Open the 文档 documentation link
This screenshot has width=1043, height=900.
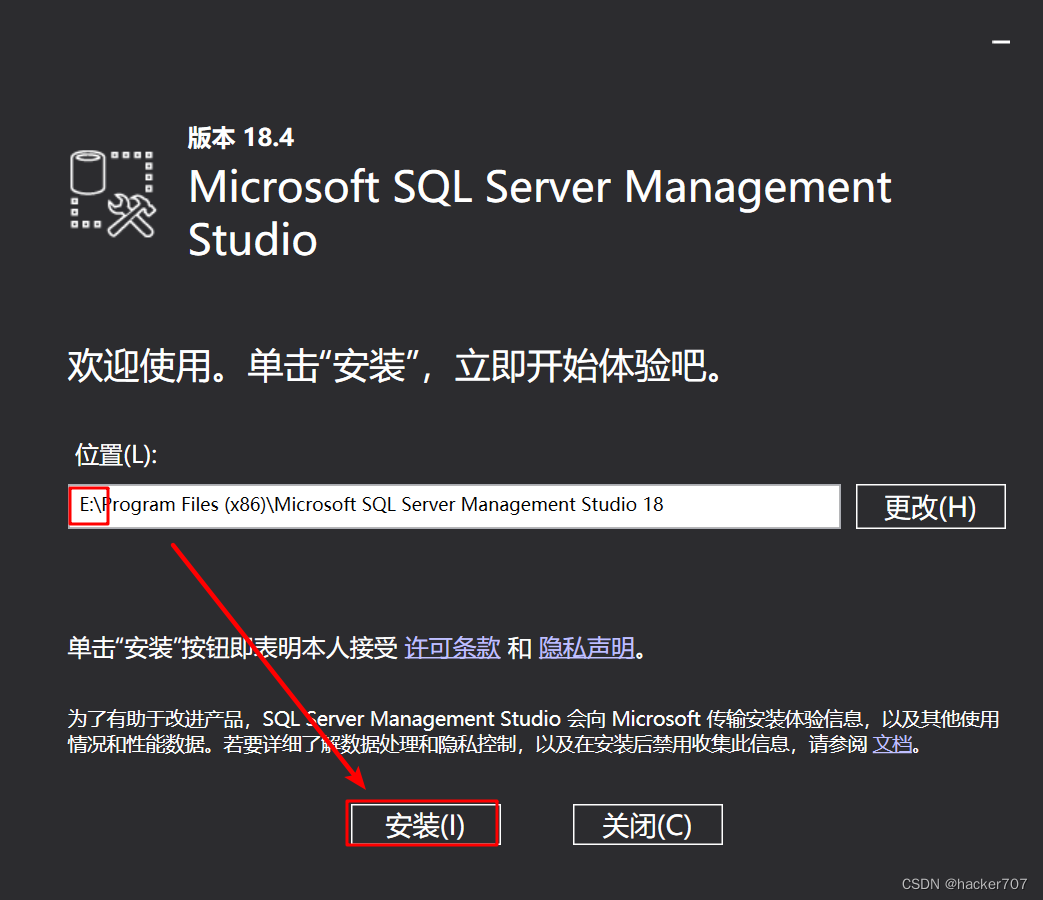point(892,744)
